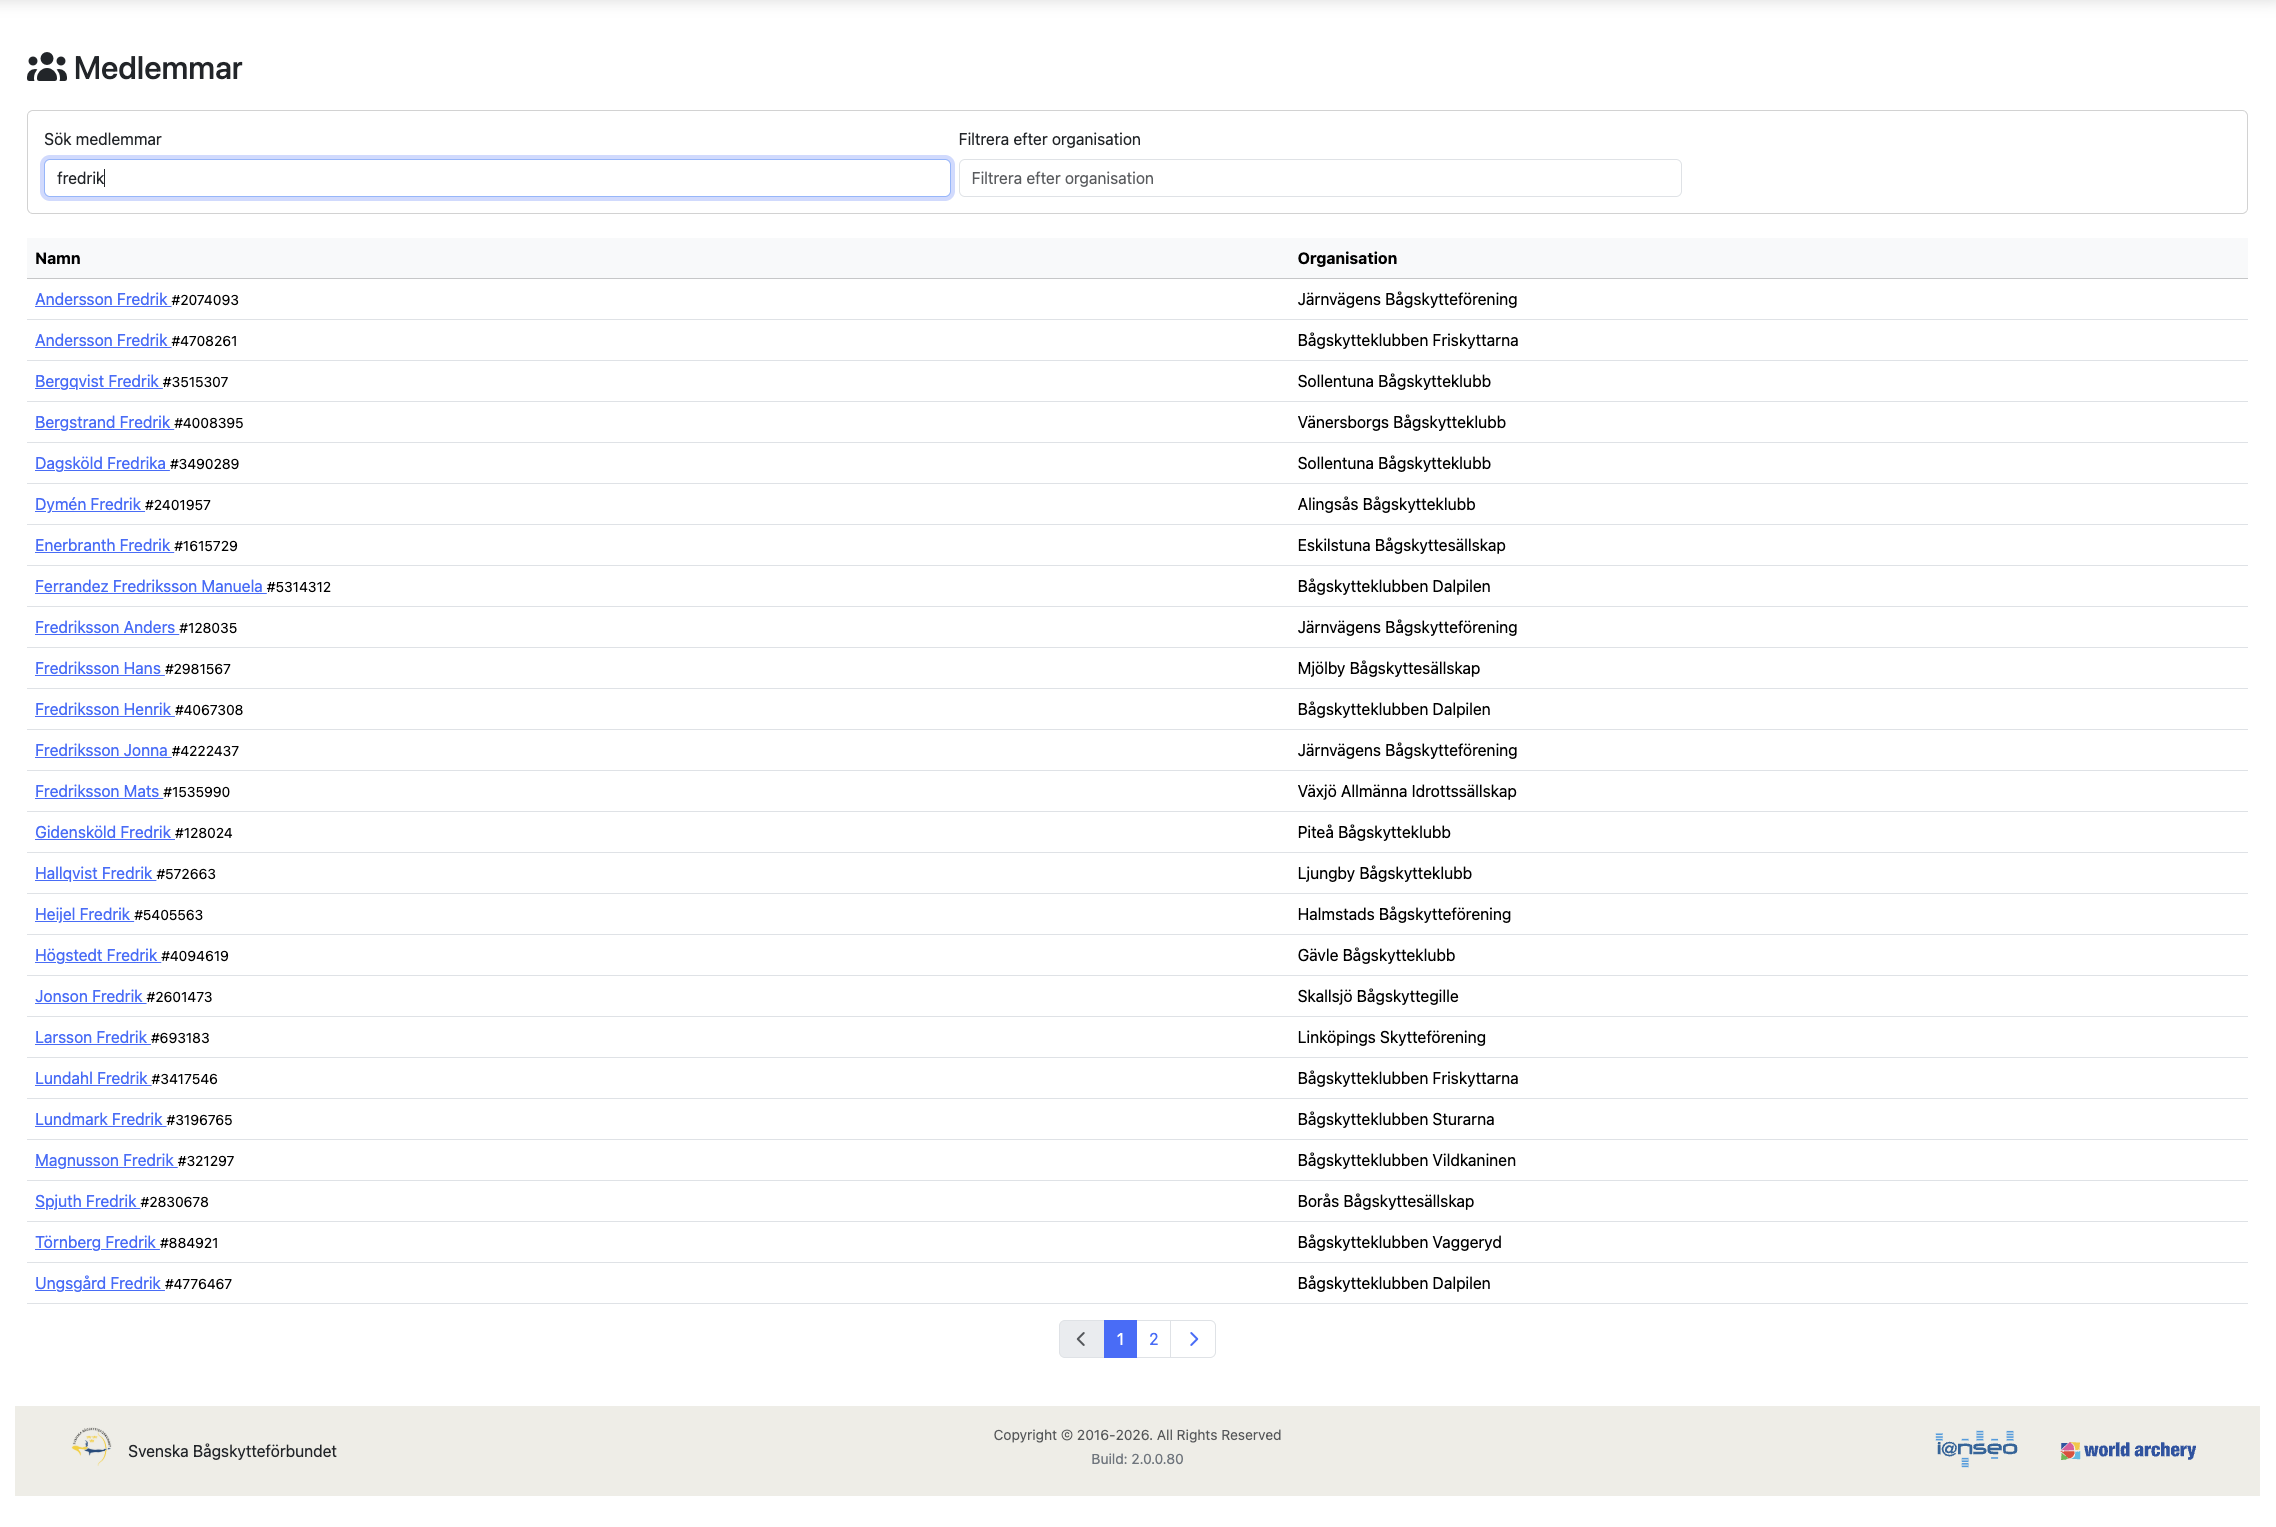Screen dimensions: 2276x1527
Task: Open the Ianseo logo link
Action: (x=1975, y=1448)
